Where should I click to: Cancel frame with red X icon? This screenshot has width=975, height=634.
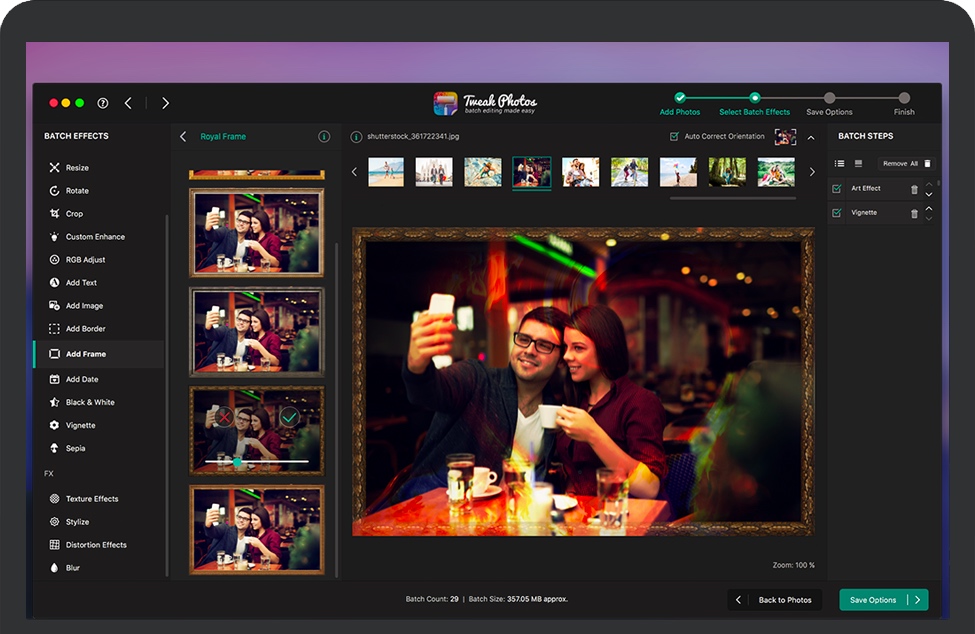[x=224, y=417]
